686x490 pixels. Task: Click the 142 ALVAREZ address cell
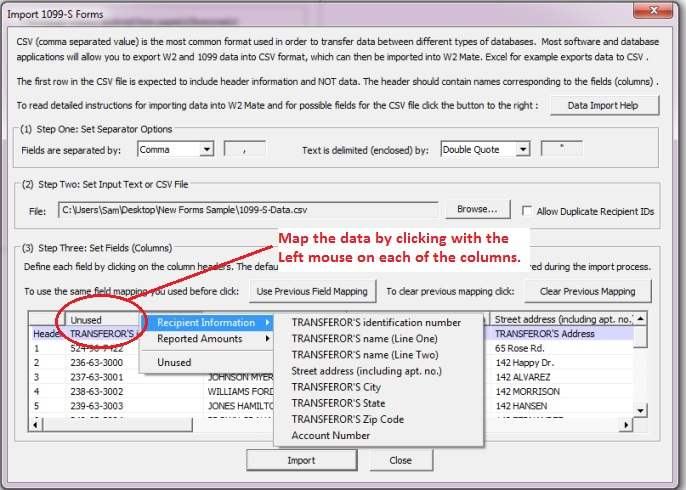[562, 377]
